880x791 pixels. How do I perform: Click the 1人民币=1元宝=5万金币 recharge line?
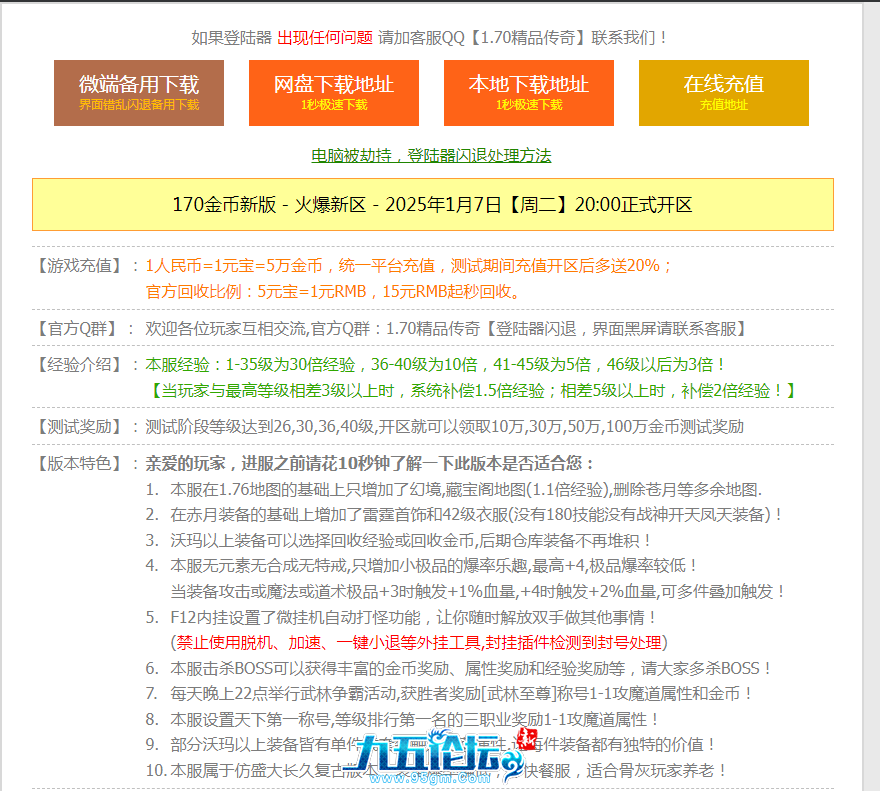(409, 266)
